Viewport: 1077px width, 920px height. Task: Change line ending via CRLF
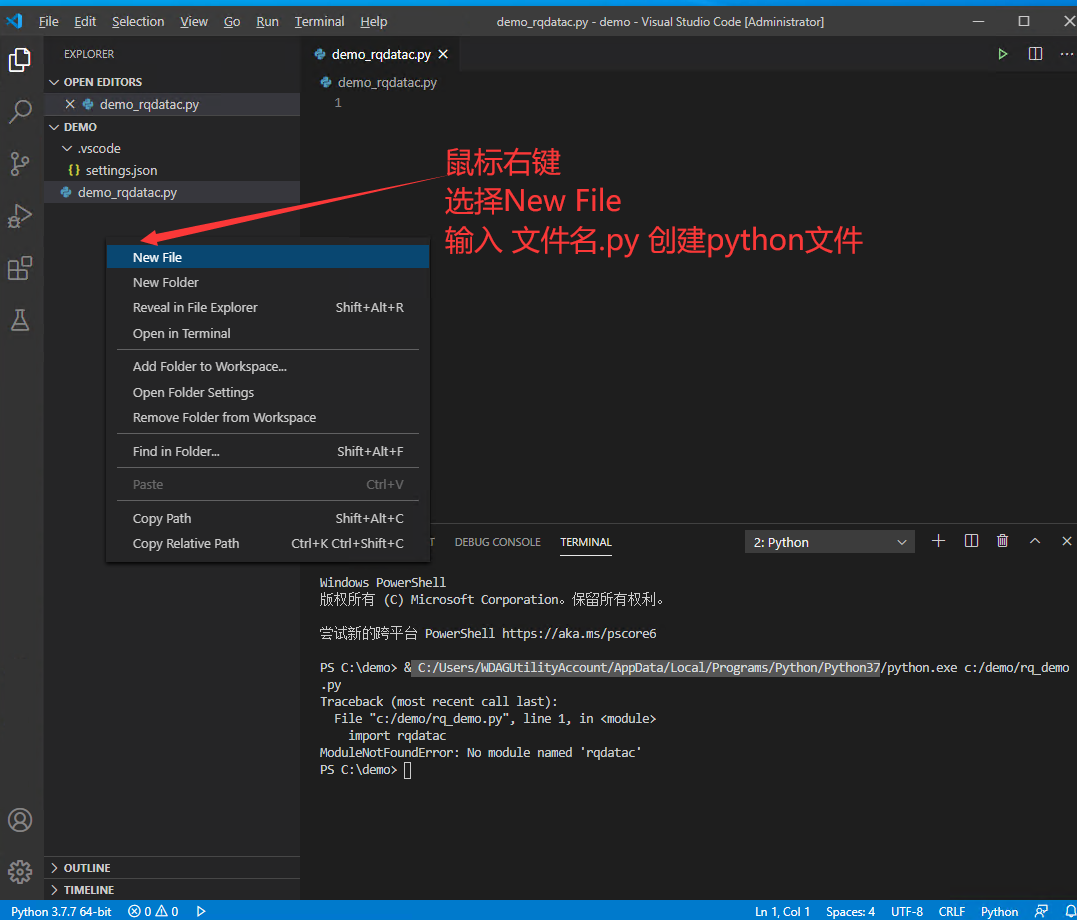pos(951,911)
